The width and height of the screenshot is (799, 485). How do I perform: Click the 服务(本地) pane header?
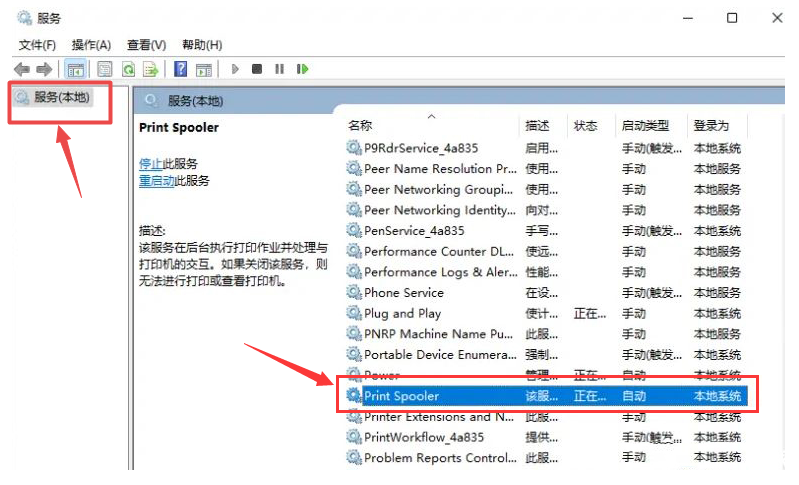(195, 101)
